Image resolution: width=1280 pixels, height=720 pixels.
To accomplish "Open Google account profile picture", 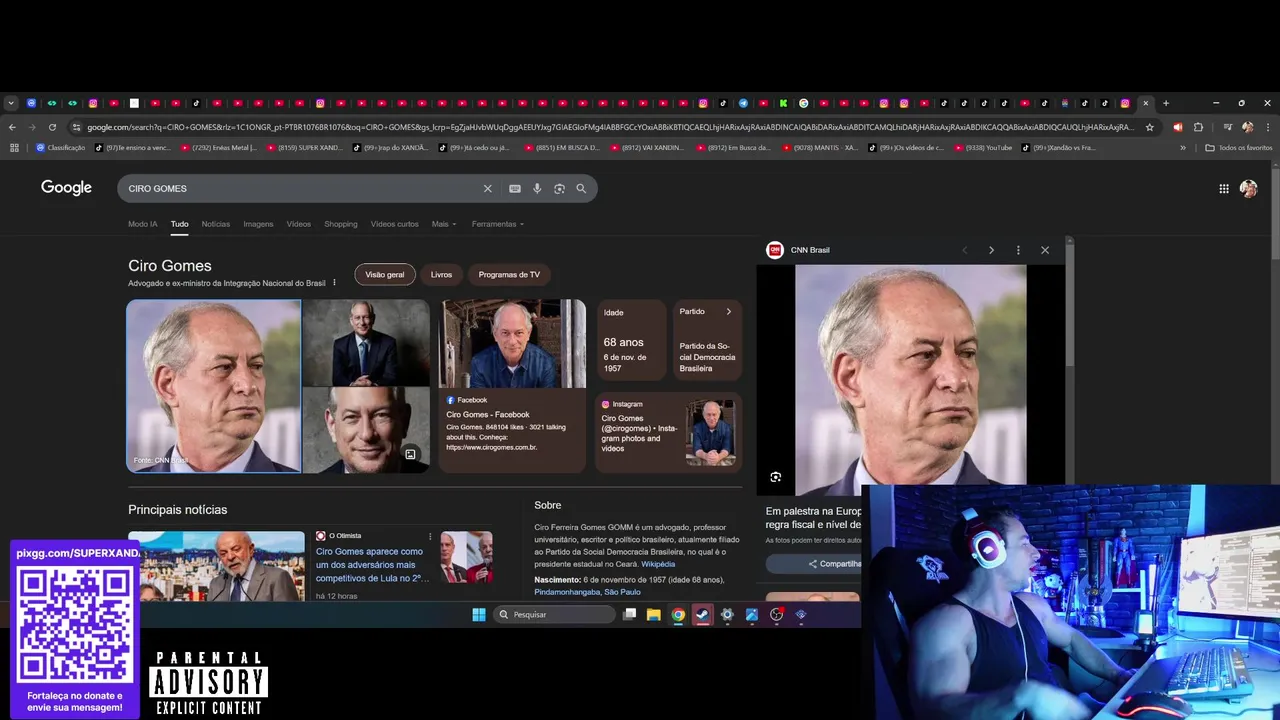I will pos(1249,188).
